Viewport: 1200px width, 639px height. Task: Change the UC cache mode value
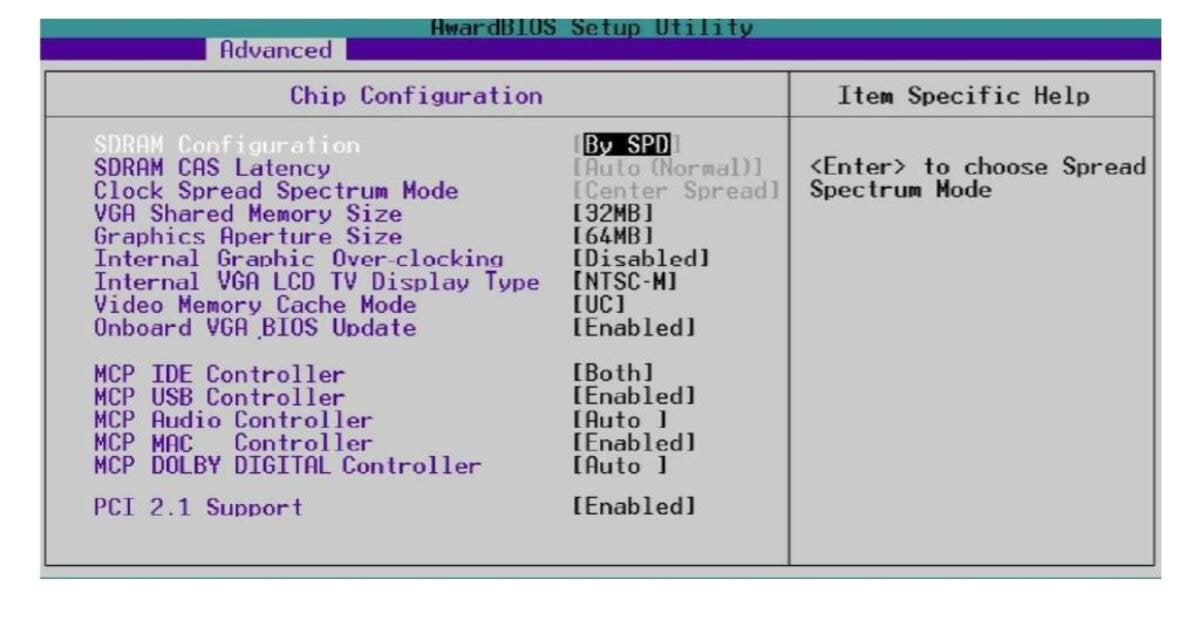pyautogui.click(x=599, y=306)
